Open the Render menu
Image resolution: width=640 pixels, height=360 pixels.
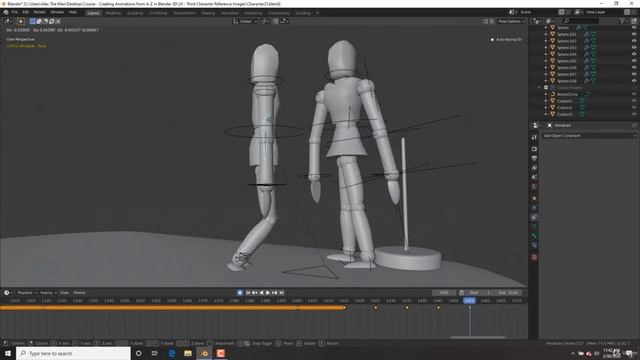[x=40, y=12]
